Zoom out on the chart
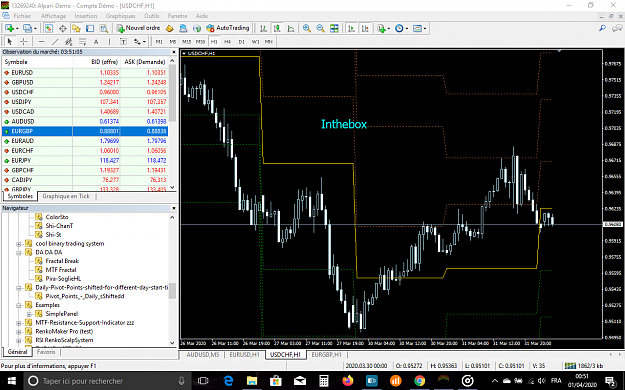Image resolution: width=625 pixels, height=390 pixels. (x=320, y=28)
